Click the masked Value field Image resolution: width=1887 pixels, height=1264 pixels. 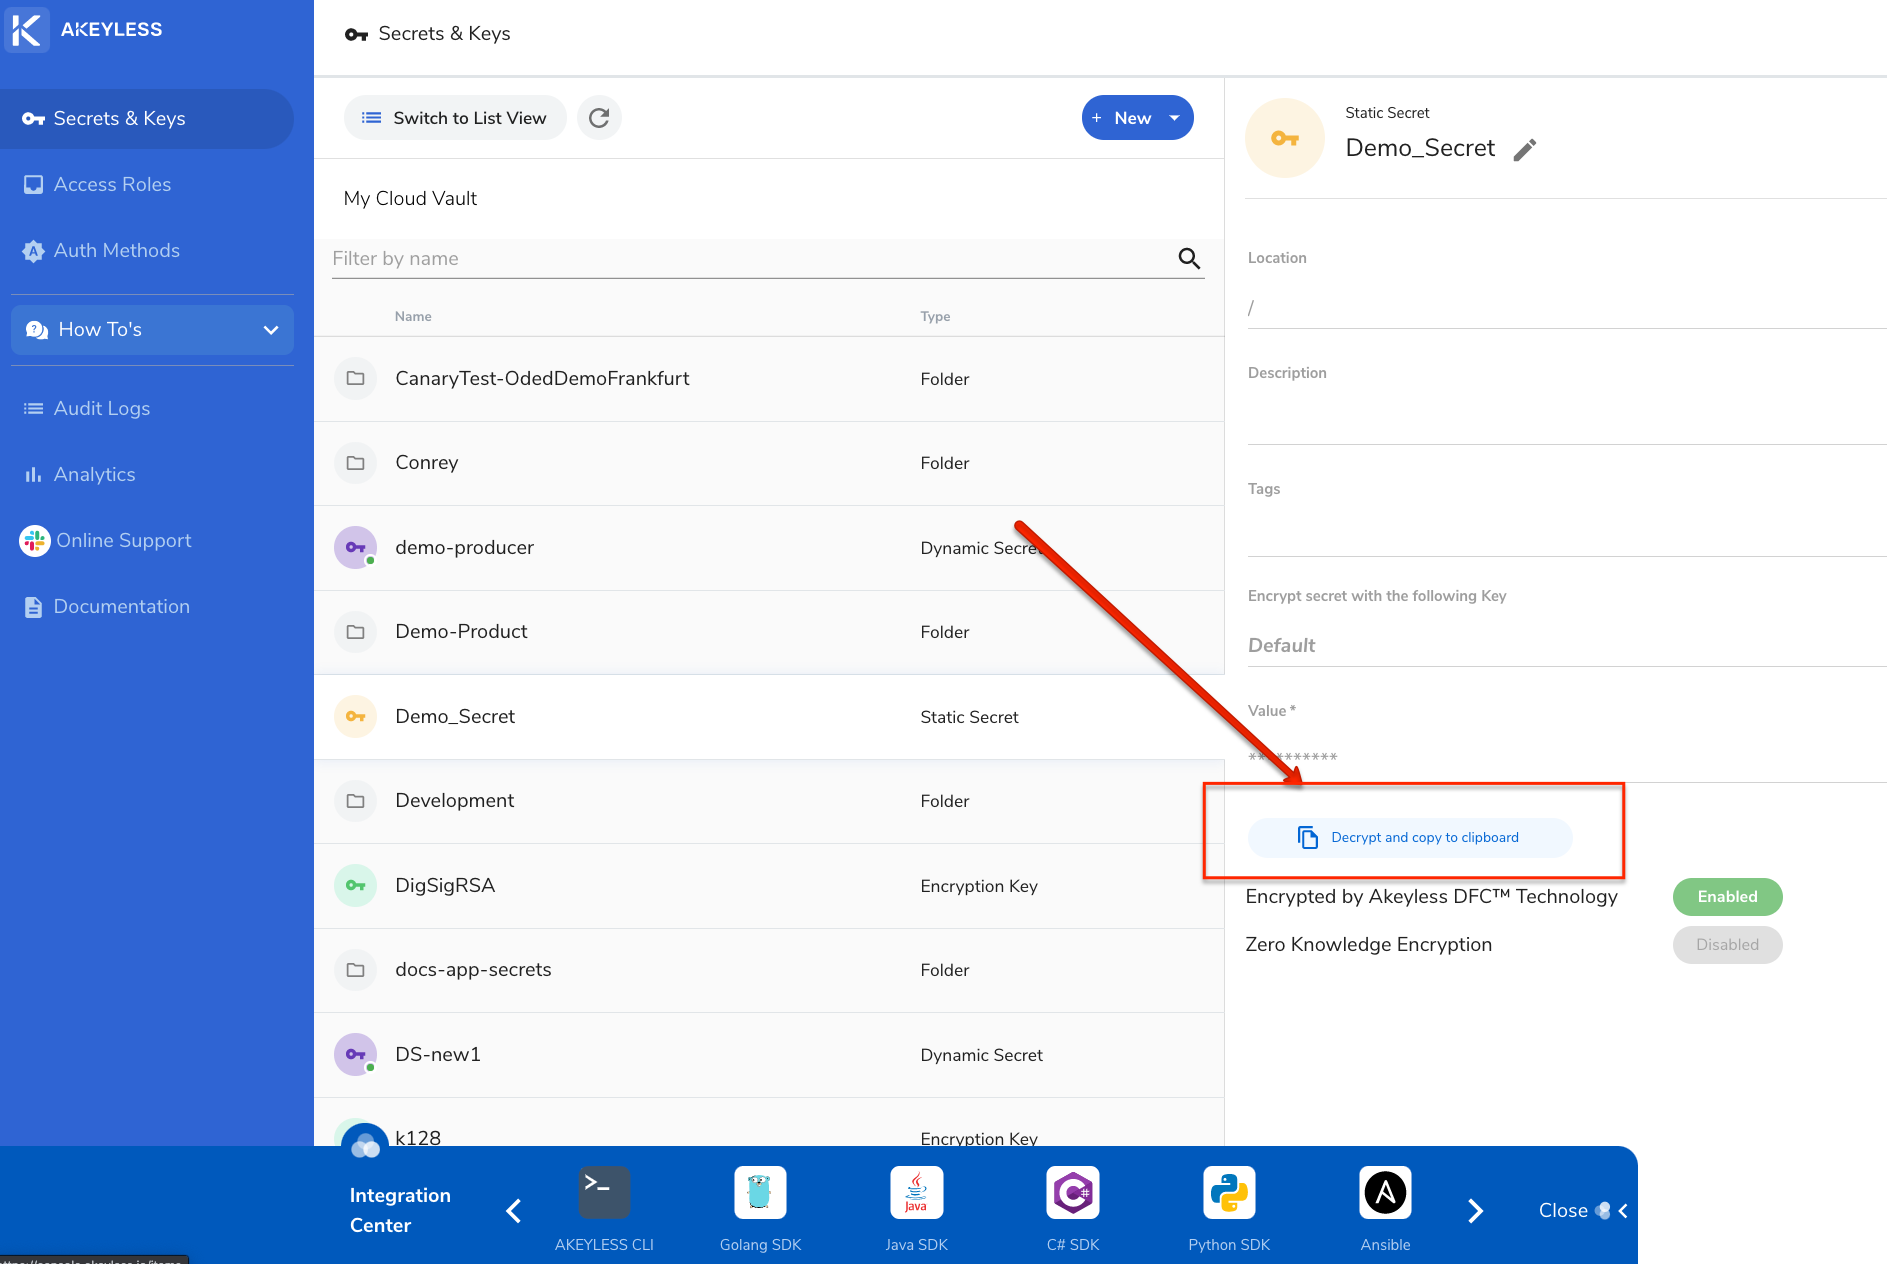point(1567,758)
